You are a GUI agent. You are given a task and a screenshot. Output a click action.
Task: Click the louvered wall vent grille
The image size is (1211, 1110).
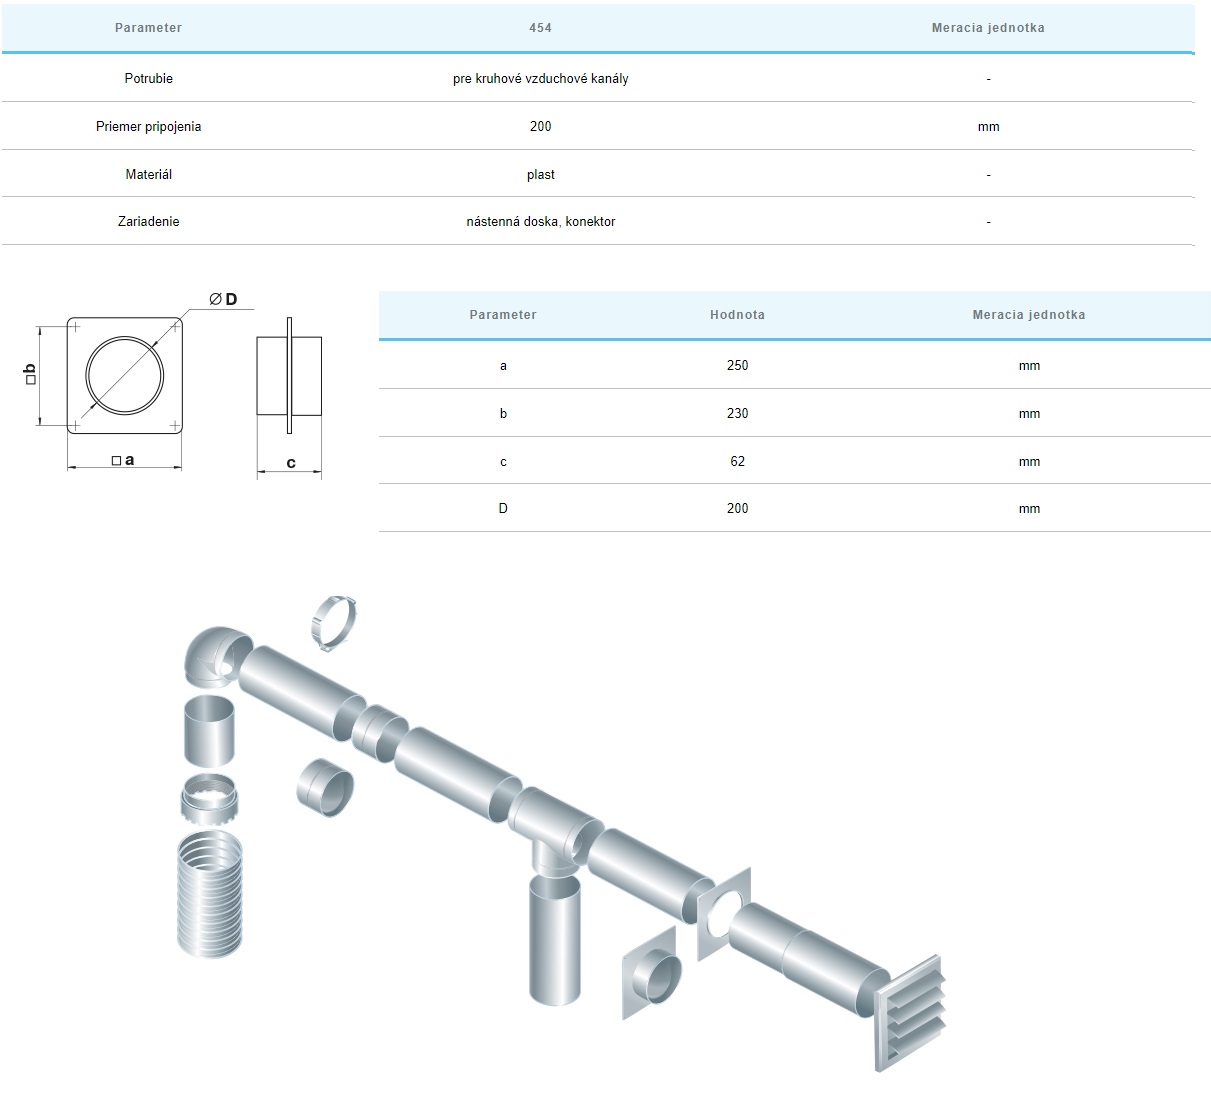click(911, 1012)
